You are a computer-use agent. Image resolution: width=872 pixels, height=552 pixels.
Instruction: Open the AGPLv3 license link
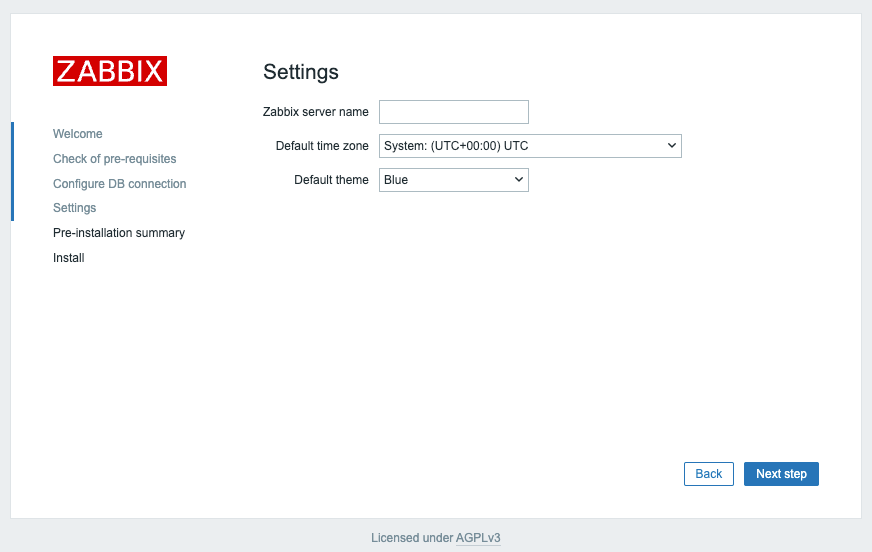[478, 538]
